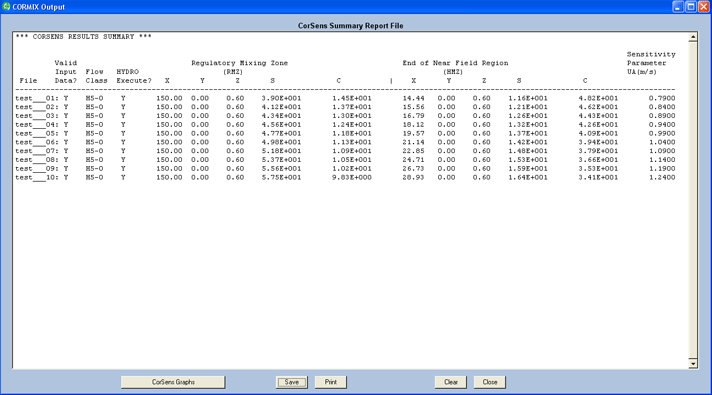This screenshot has width=712, height=395.
Task: Click RMZ dilution value 4.77E+001
Action: click(x=281, y=133)
